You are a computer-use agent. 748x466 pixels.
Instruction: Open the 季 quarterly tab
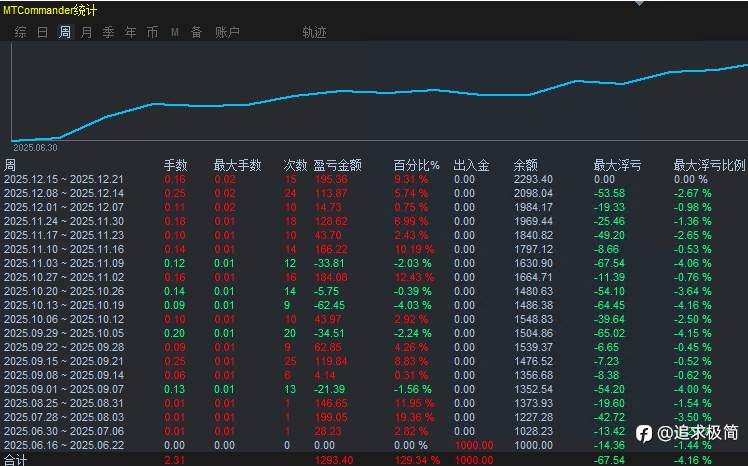pos(108,32)
